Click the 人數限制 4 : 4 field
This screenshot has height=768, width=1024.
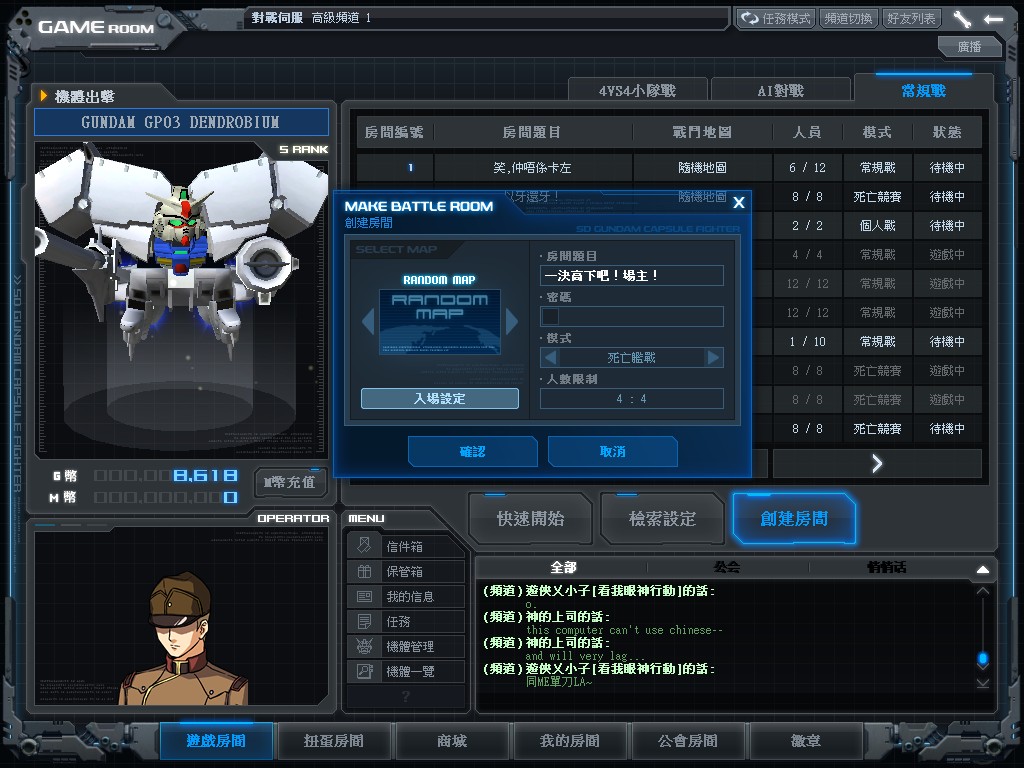point(632,398)
